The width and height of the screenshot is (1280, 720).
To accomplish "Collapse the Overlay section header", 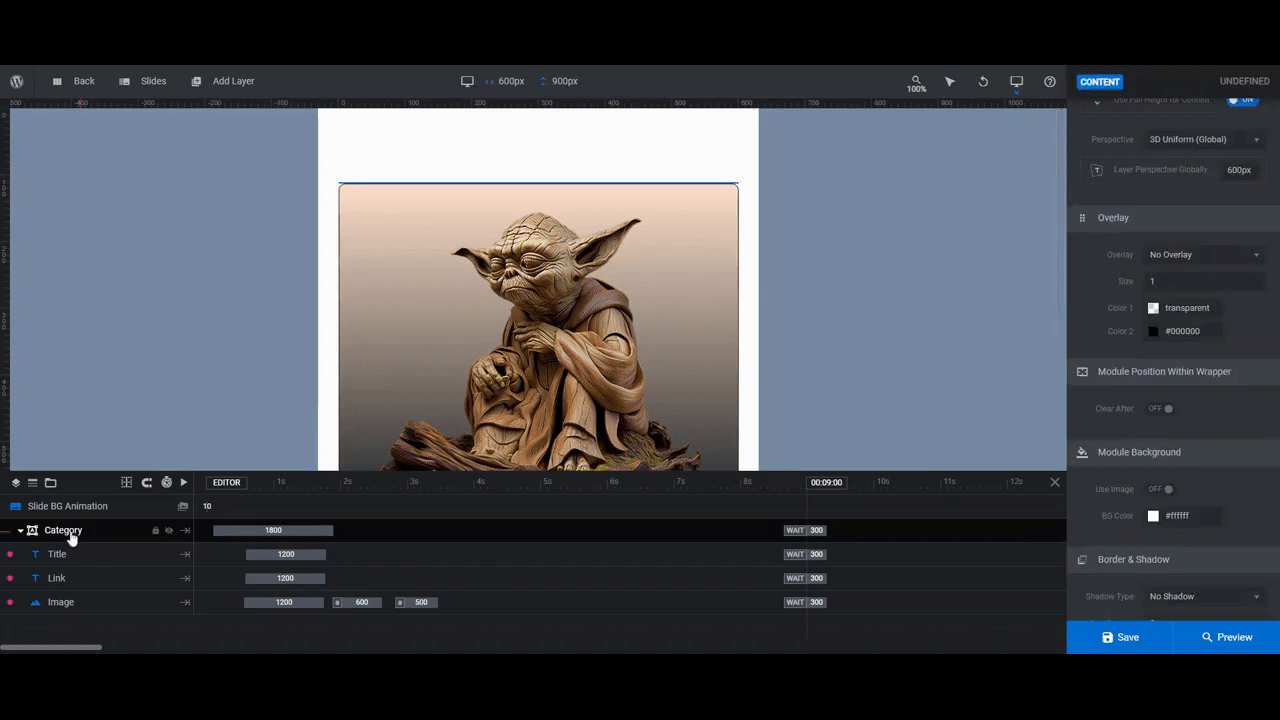I will tap(1174, 218).
